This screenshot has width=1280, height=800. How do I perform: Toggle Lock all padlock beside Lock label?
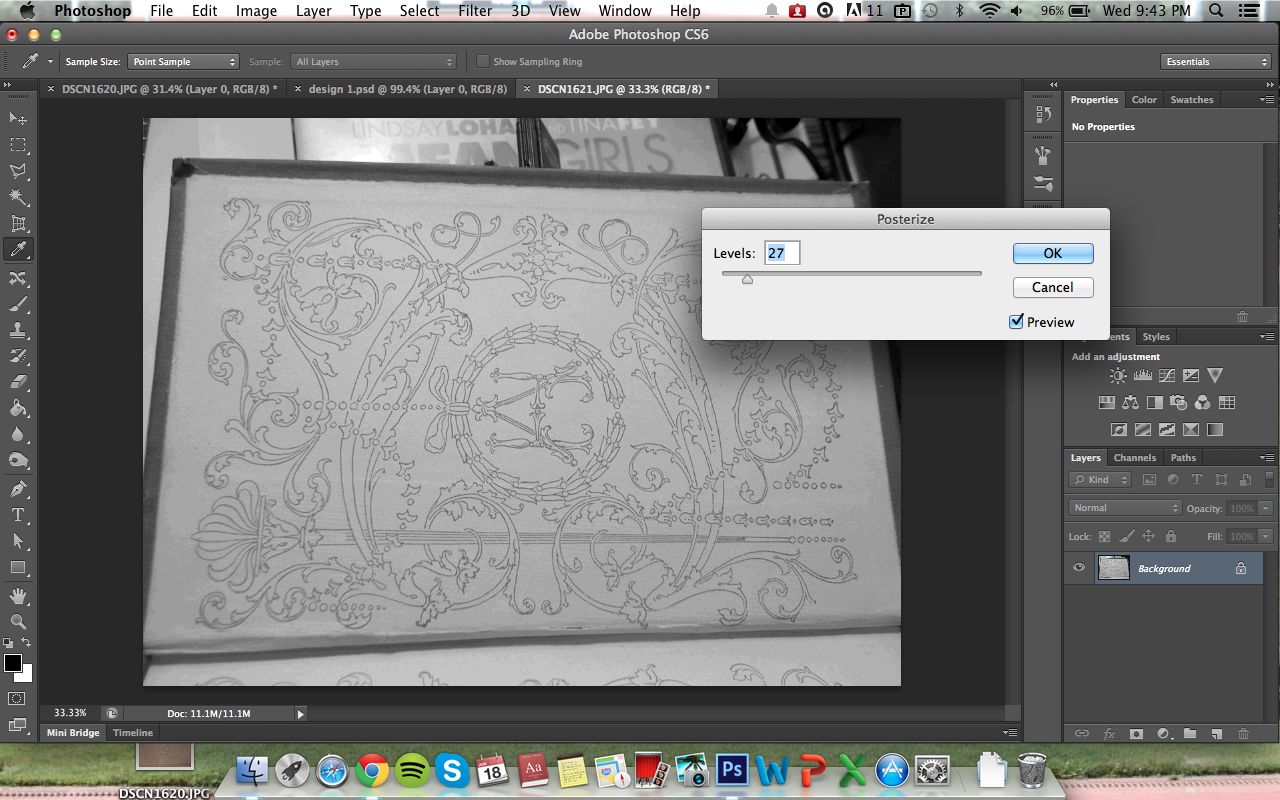click(1170, 537)
